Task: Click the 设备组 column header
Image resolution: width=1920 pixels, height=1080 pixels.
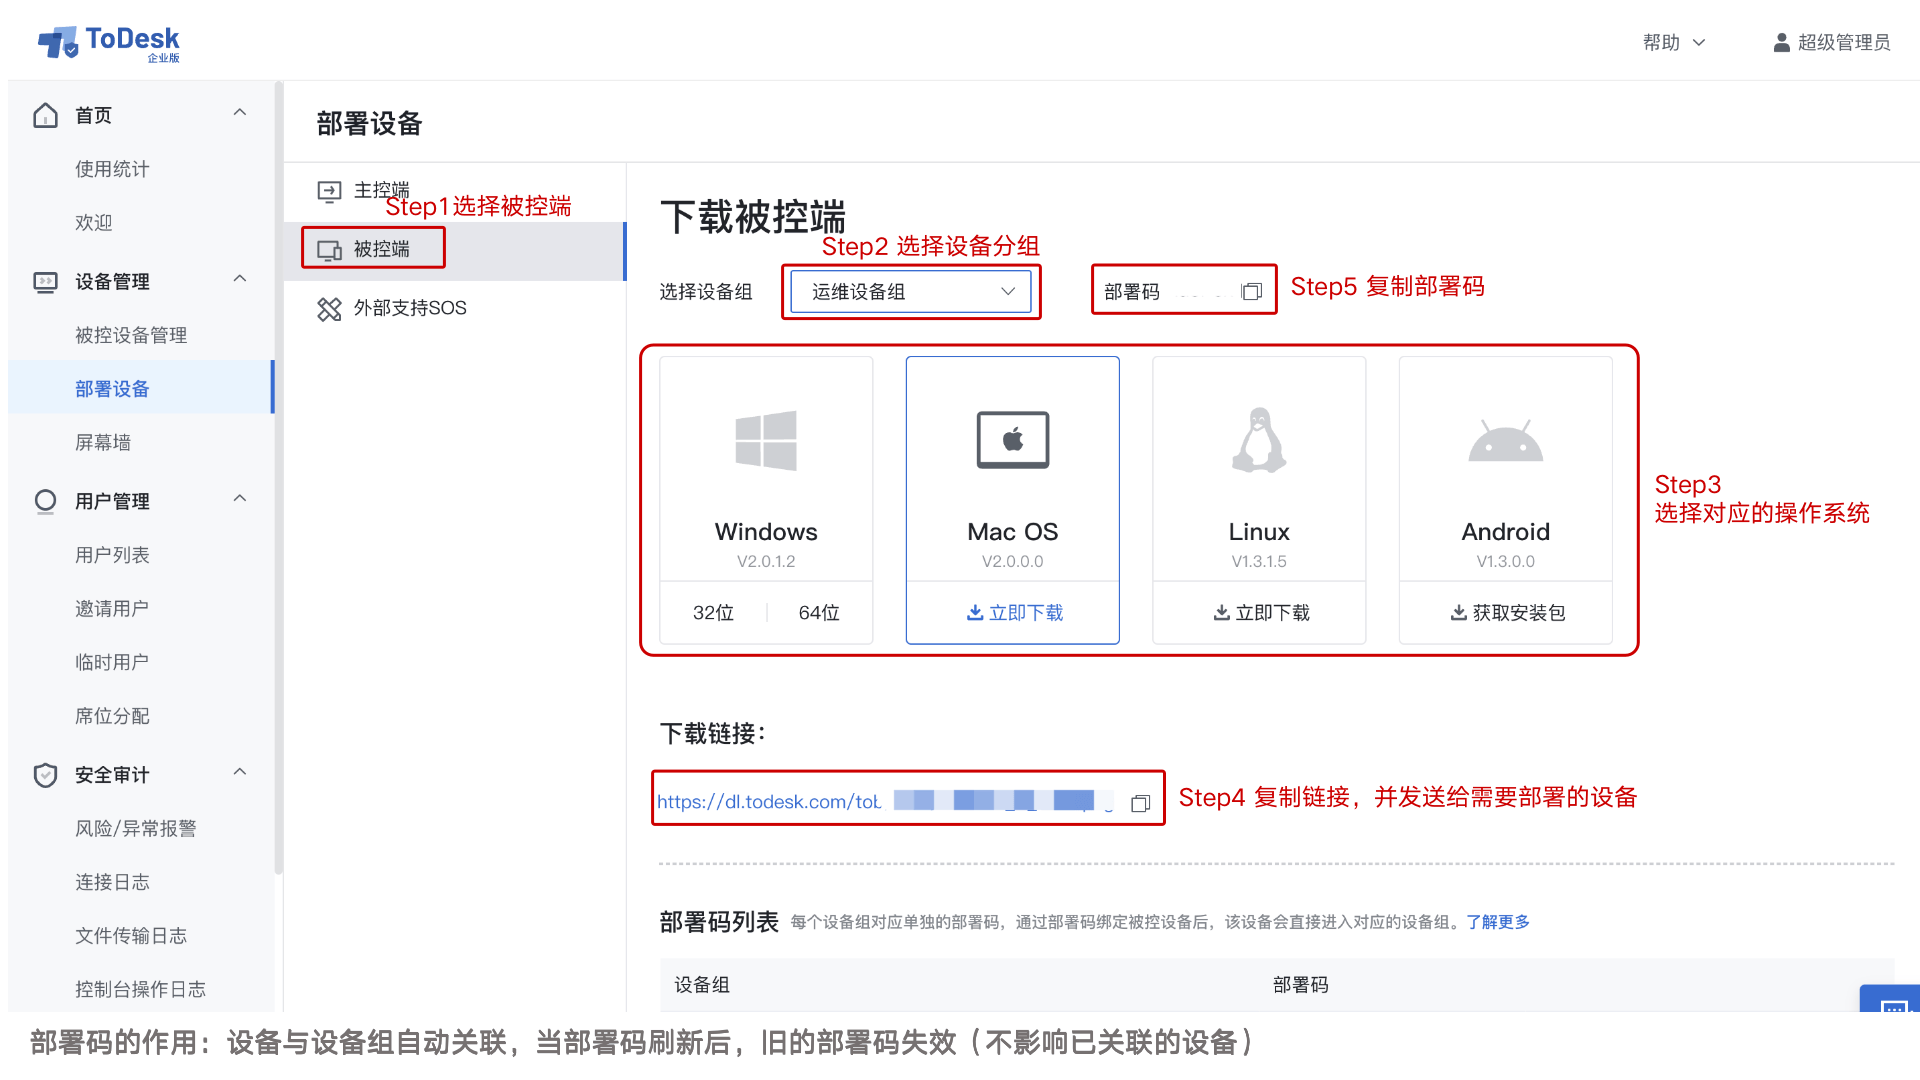Action: pyautogui.click(x=702, y=985)
